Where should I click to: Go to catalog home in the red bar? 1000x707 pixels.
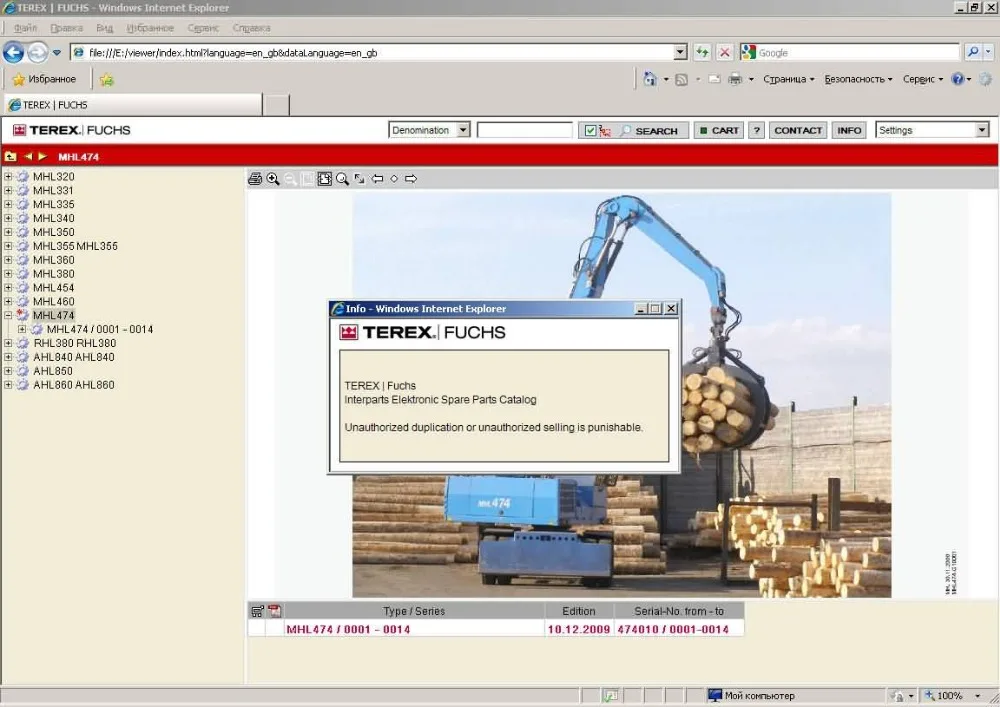(x=10, y=156)
